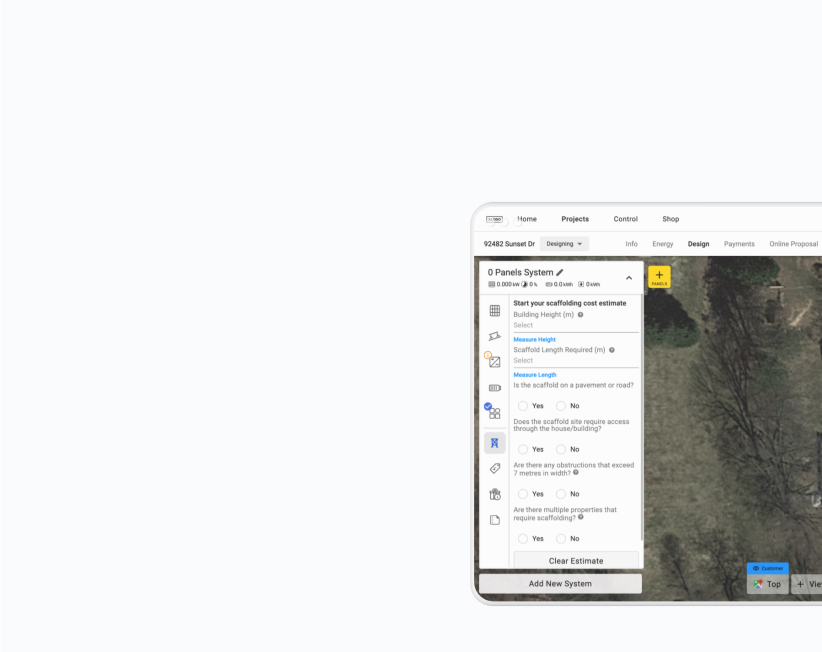The height and width of the screenshot is (652, 822).
Task: Open the Inverters tab icon
Action: tap(494, 362)
